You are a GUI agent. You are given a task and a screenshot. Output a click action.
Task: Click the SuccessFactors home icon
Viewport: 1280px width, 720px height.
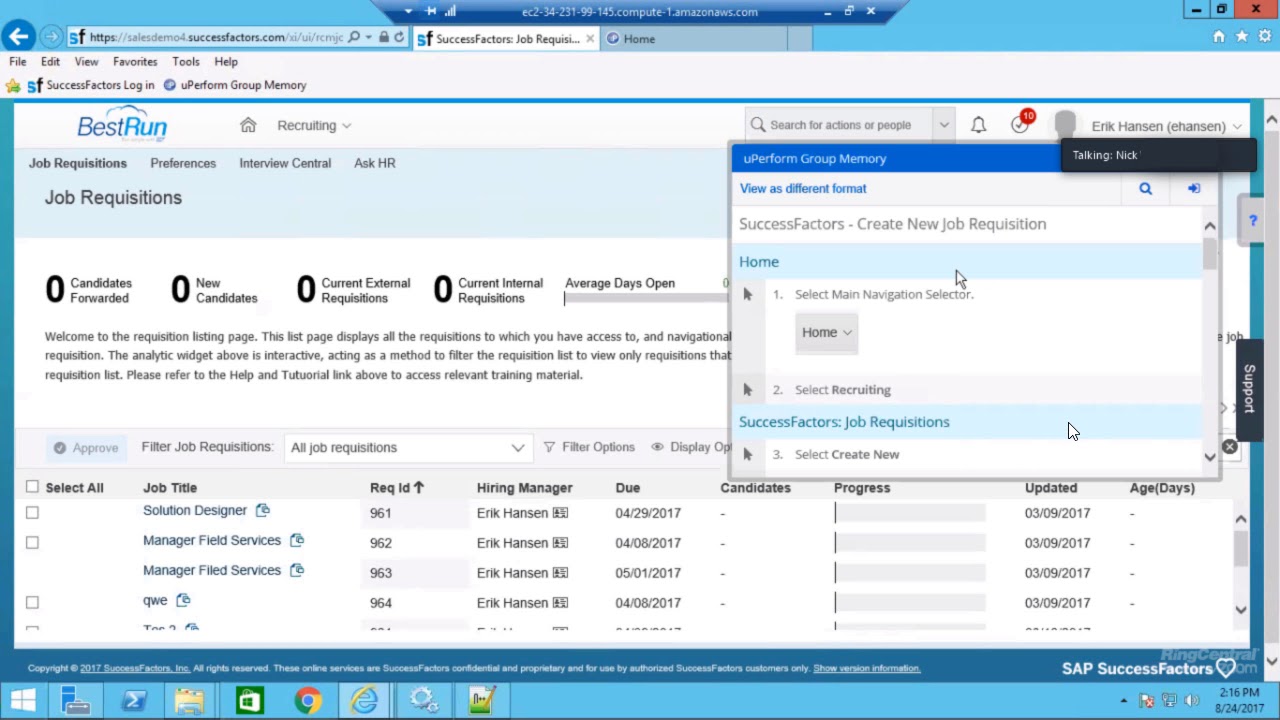(x=248, y=125)
